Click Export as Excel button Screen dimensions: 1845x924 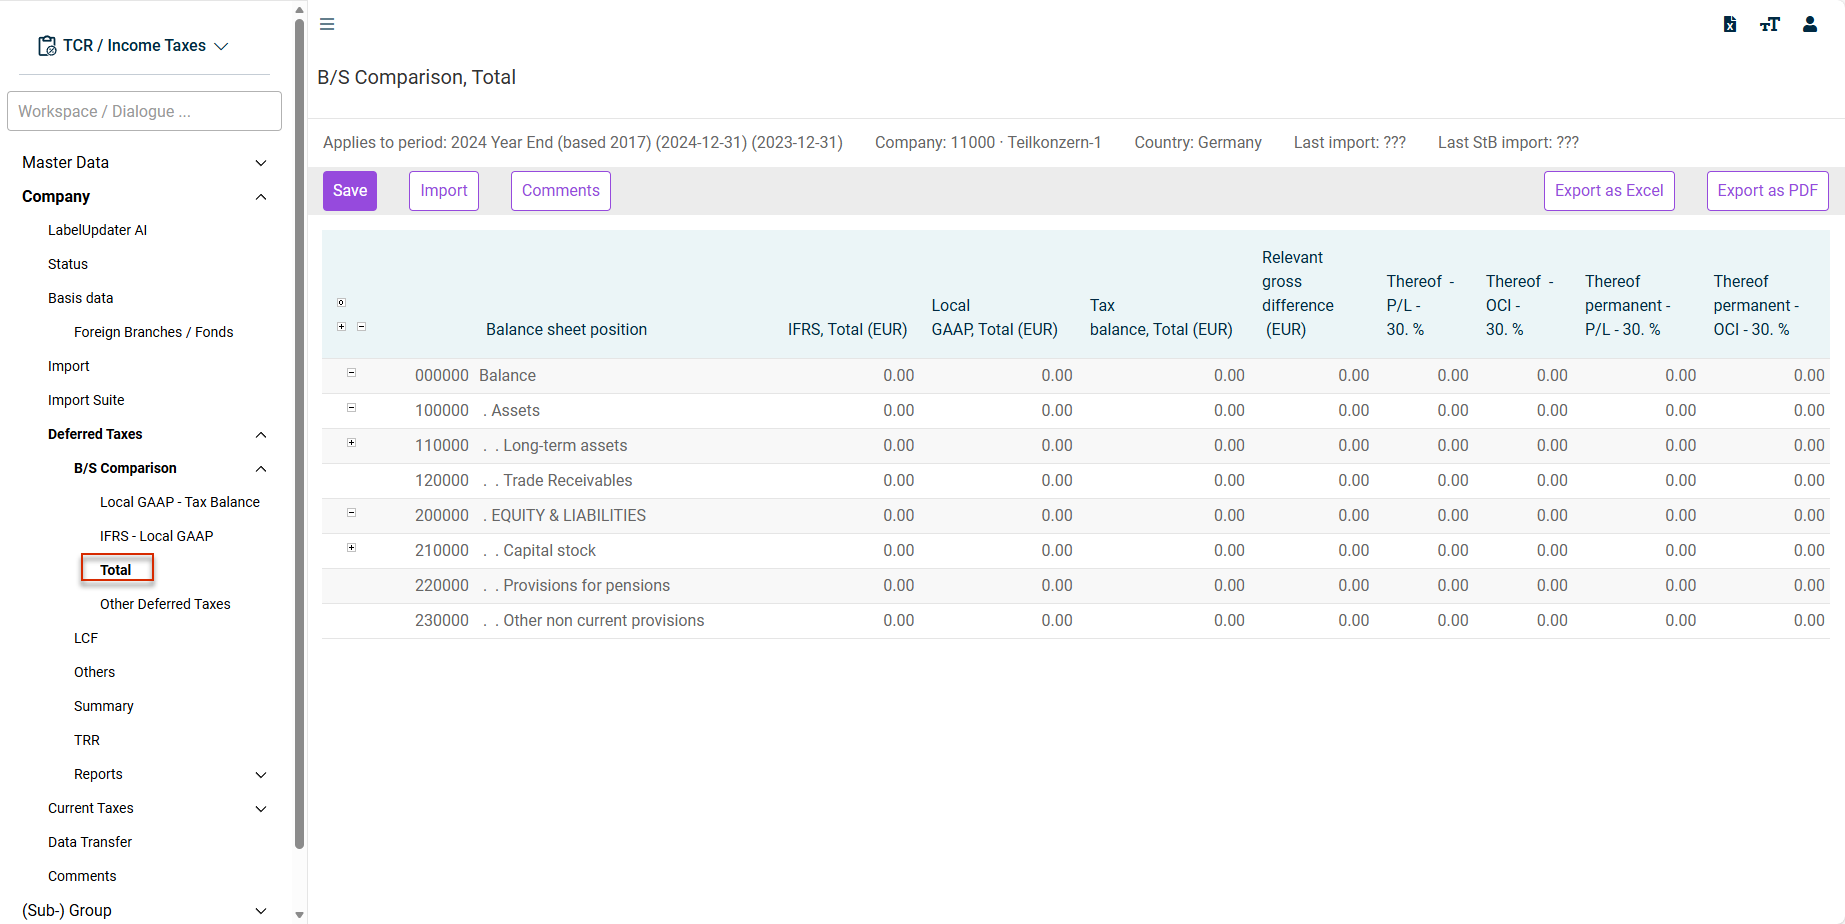tap(1609, 191)
